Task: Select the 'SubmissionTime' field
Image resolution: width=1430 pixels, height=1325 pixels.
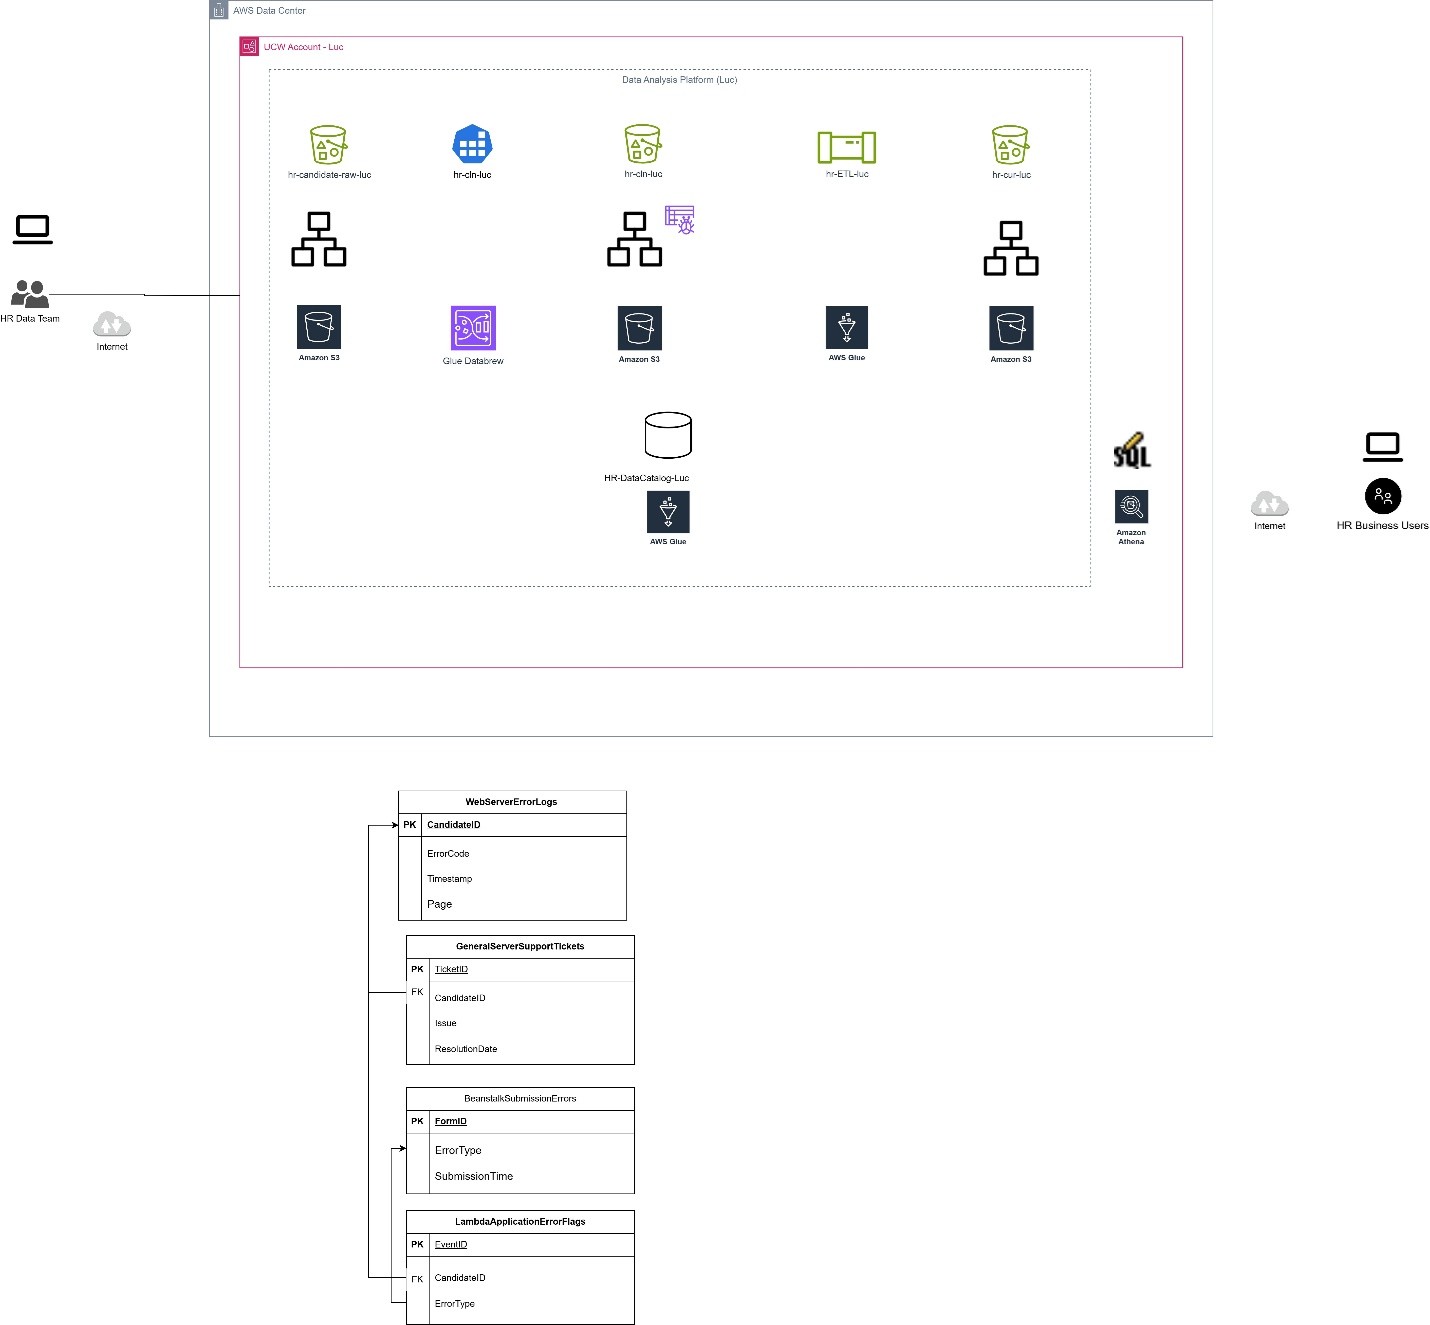Action: tap(474, 1176)
